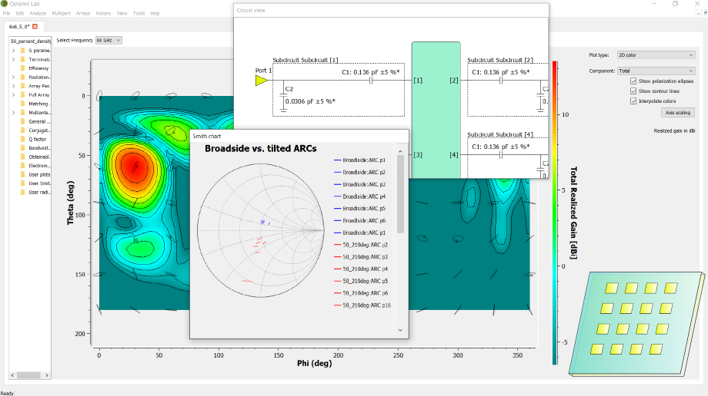Click the Subcircuit [1] label in Circuit view
This screenshot has height=396, width=708.
point(305,60)
